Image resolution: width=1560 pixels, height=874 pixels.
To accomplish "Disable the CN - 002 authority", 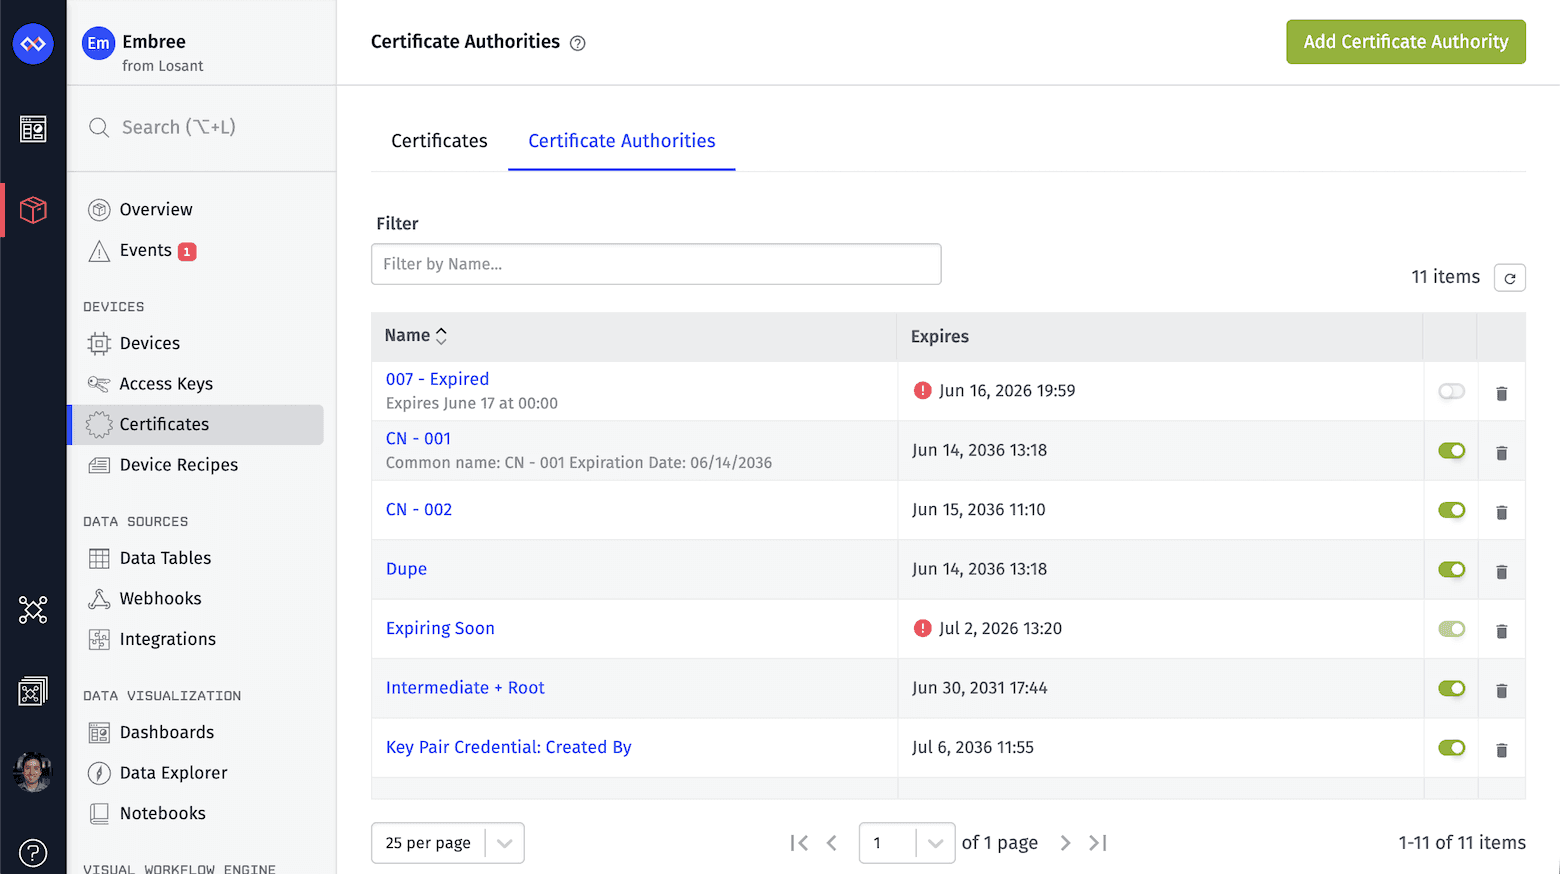I will [x=1451, y=510].
